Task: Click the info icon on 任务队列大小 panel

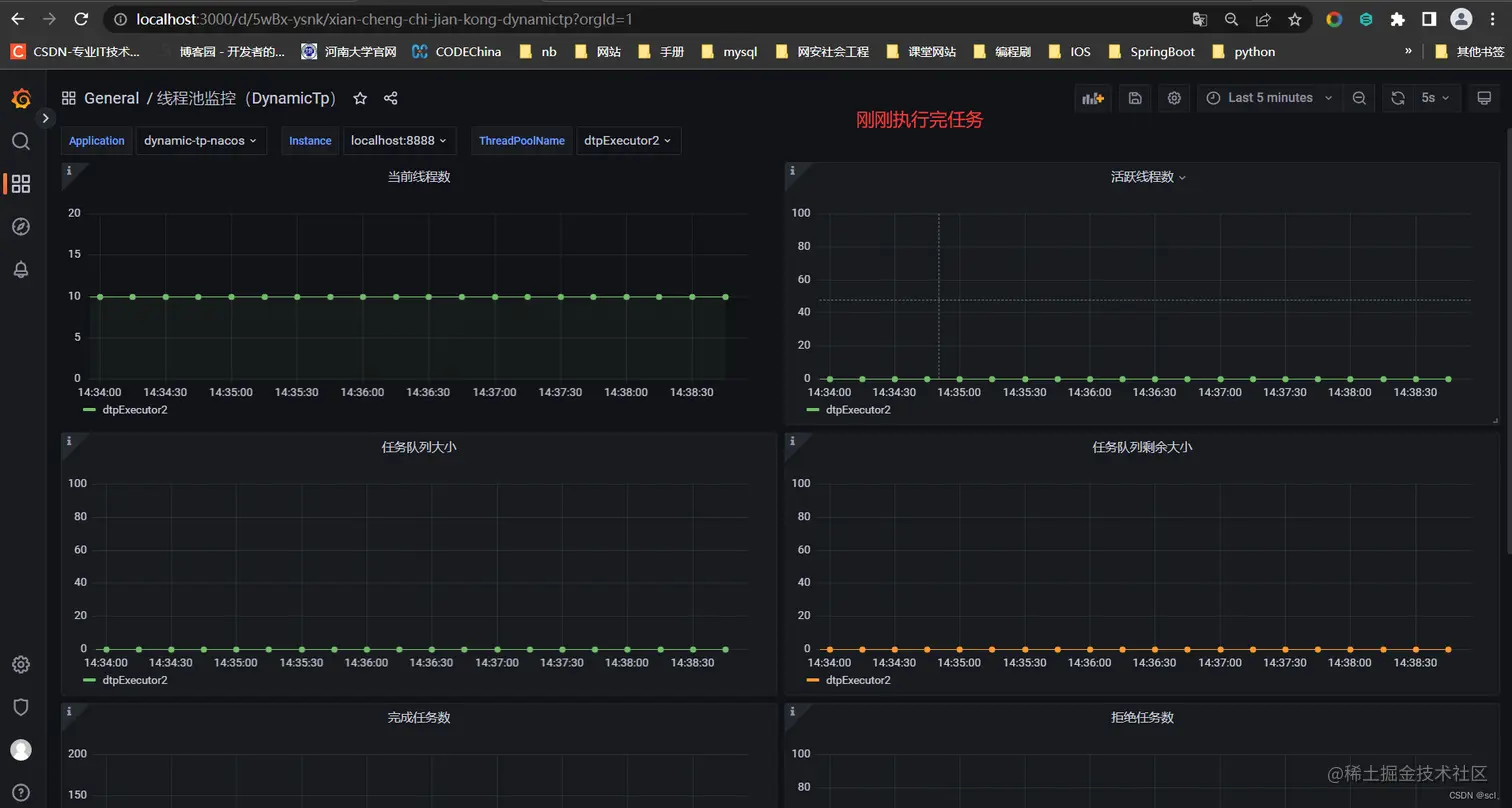Action: (69, 441)
